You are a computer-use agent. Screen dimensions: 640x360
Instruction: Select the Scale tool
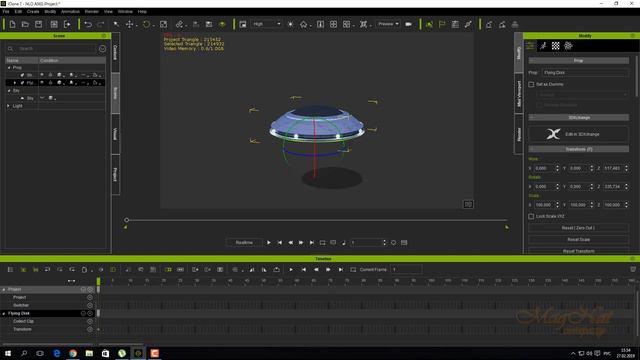163,24
